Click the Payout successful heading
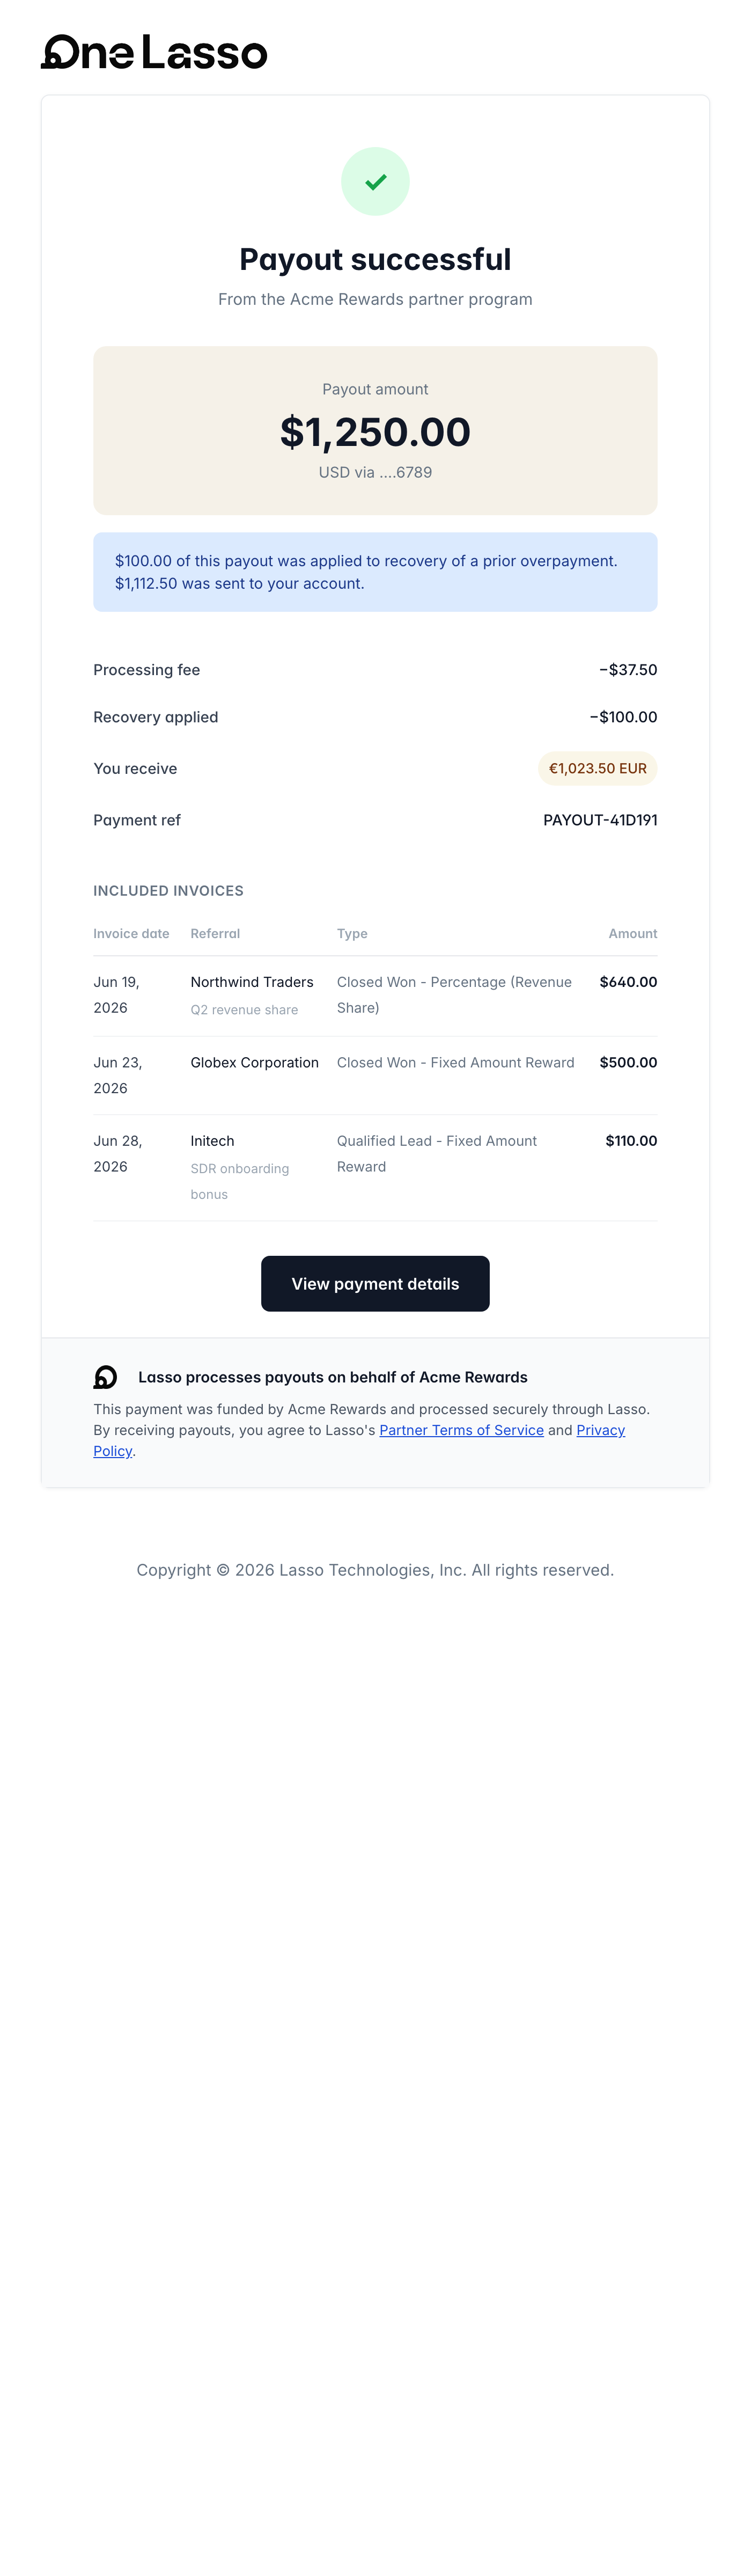 coord(375,259)
